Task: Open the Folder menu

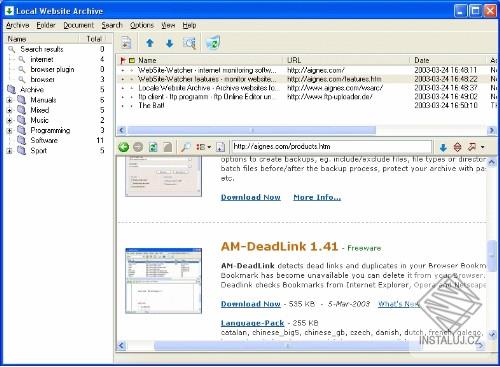Action: tap(46, 25)
